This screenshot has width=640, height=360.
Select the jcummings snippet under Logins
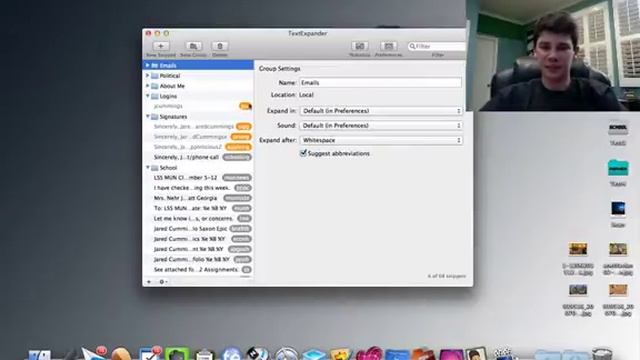click(x=198, y=106)
